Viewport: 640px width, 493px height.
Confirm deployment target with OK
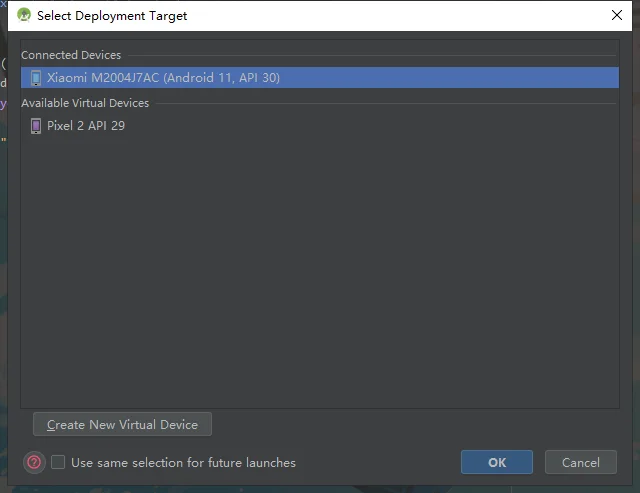point(497,462)
